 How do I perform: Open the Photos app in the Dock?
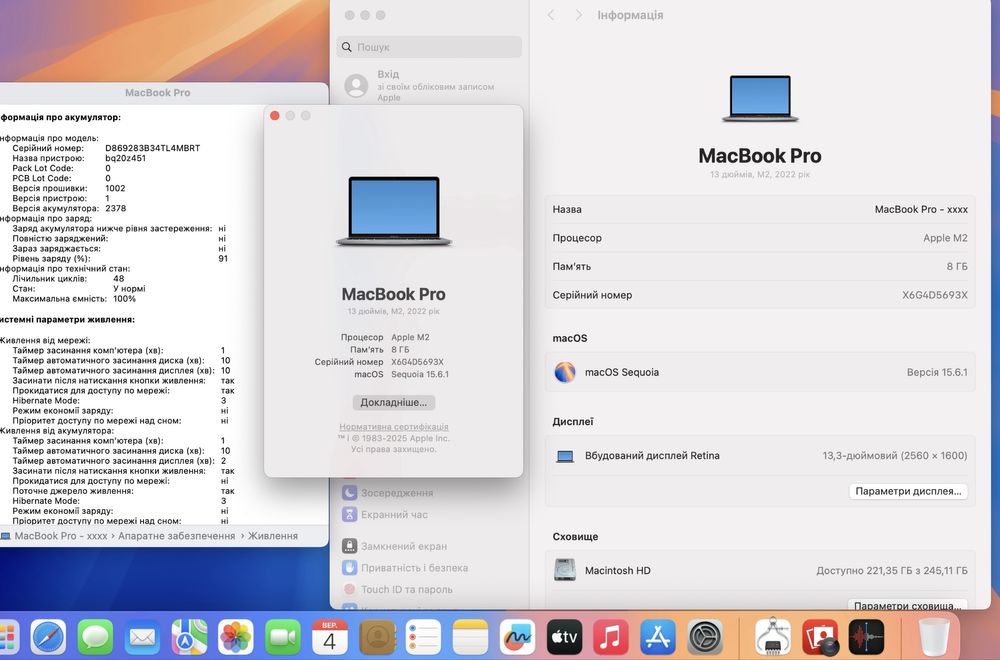(x=236, y=636)
